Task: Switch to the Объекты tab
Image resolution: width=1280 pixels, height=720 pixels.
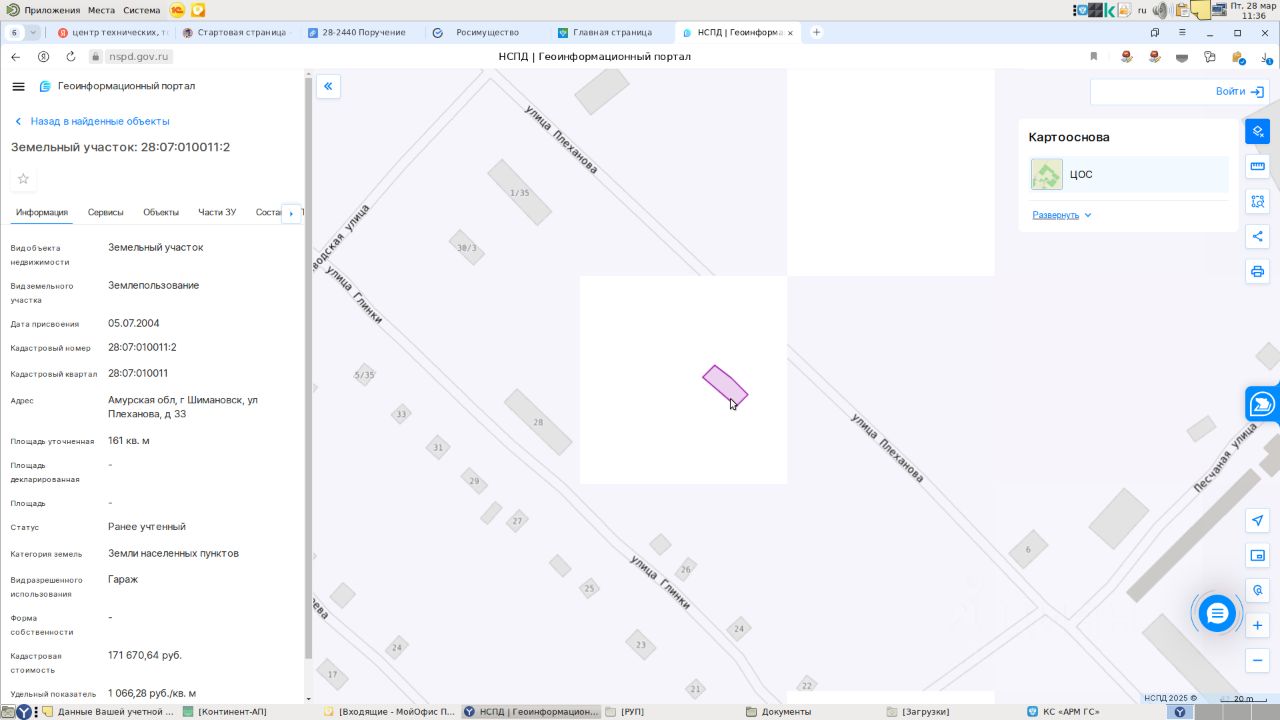Action: coord(161,212)
